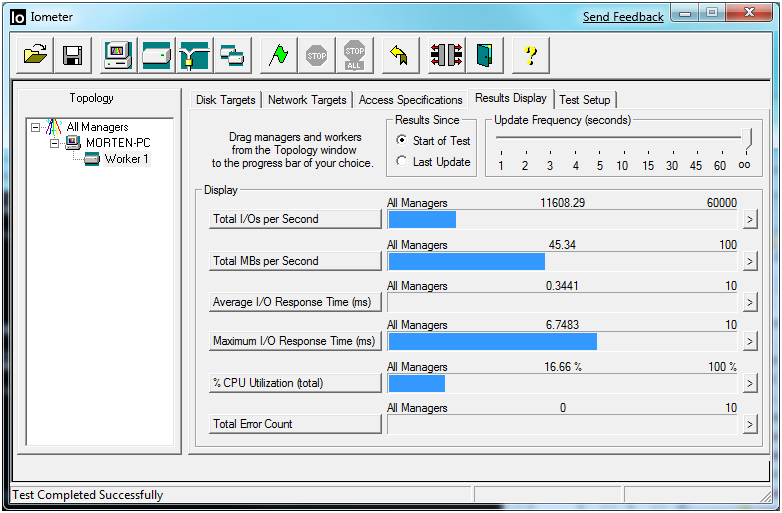The width and height of the screenshot is (782, 513).
Task: Click Total MBs per Second button
Action: tap(295, 261)
